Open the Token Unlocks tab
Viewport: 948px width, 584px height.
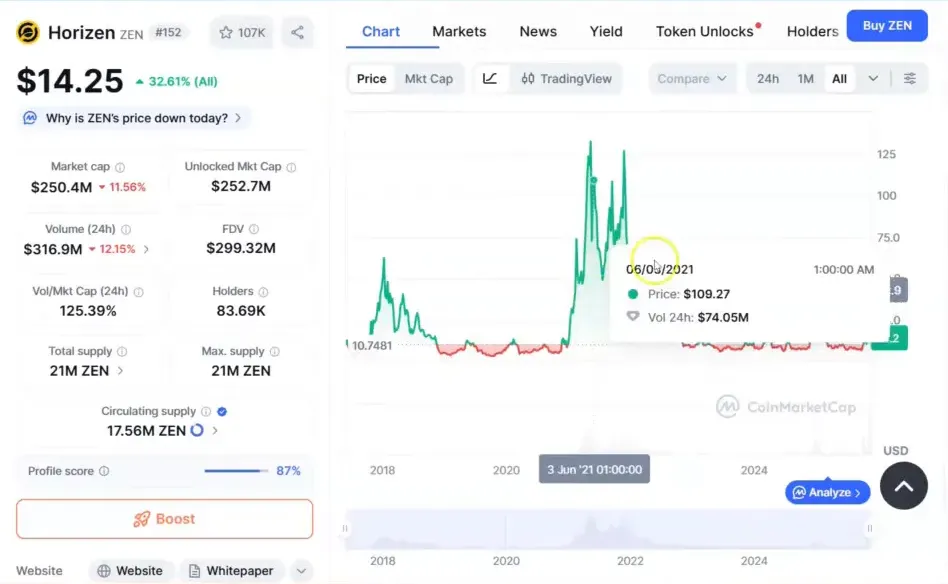click(x=702, y=31)
